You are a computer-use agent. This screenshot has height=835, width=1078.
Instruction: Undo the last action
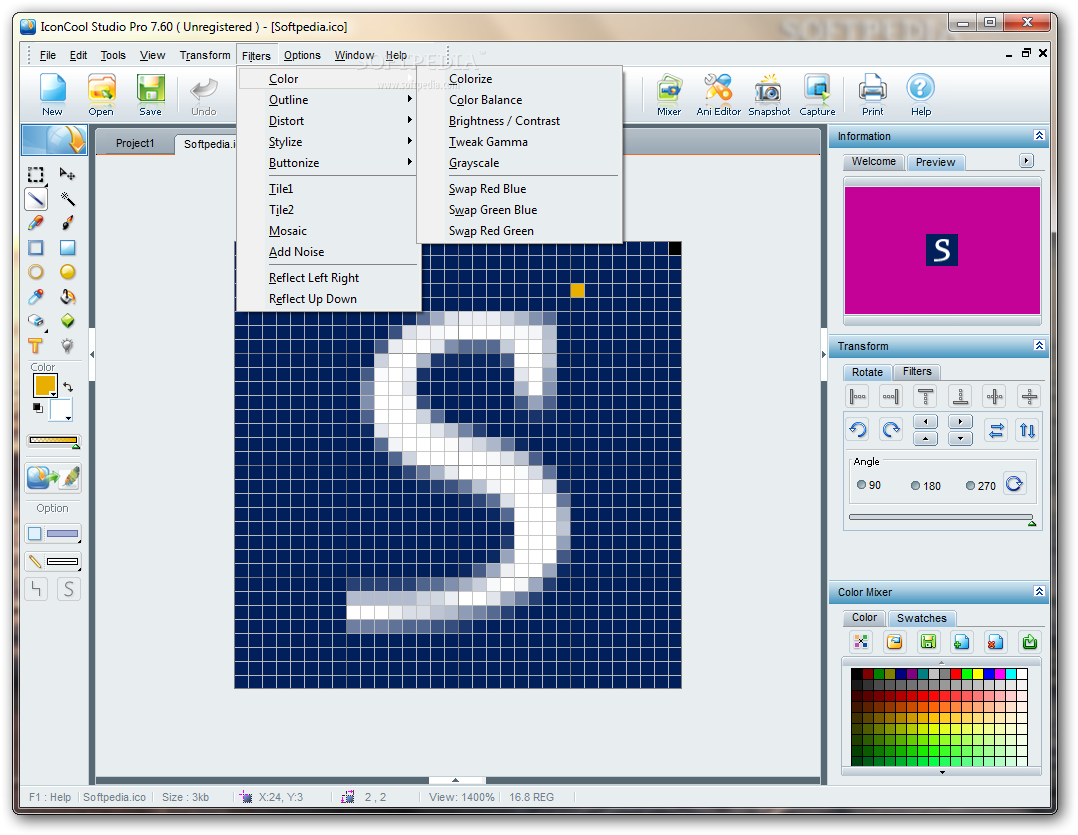click(204, 95)
